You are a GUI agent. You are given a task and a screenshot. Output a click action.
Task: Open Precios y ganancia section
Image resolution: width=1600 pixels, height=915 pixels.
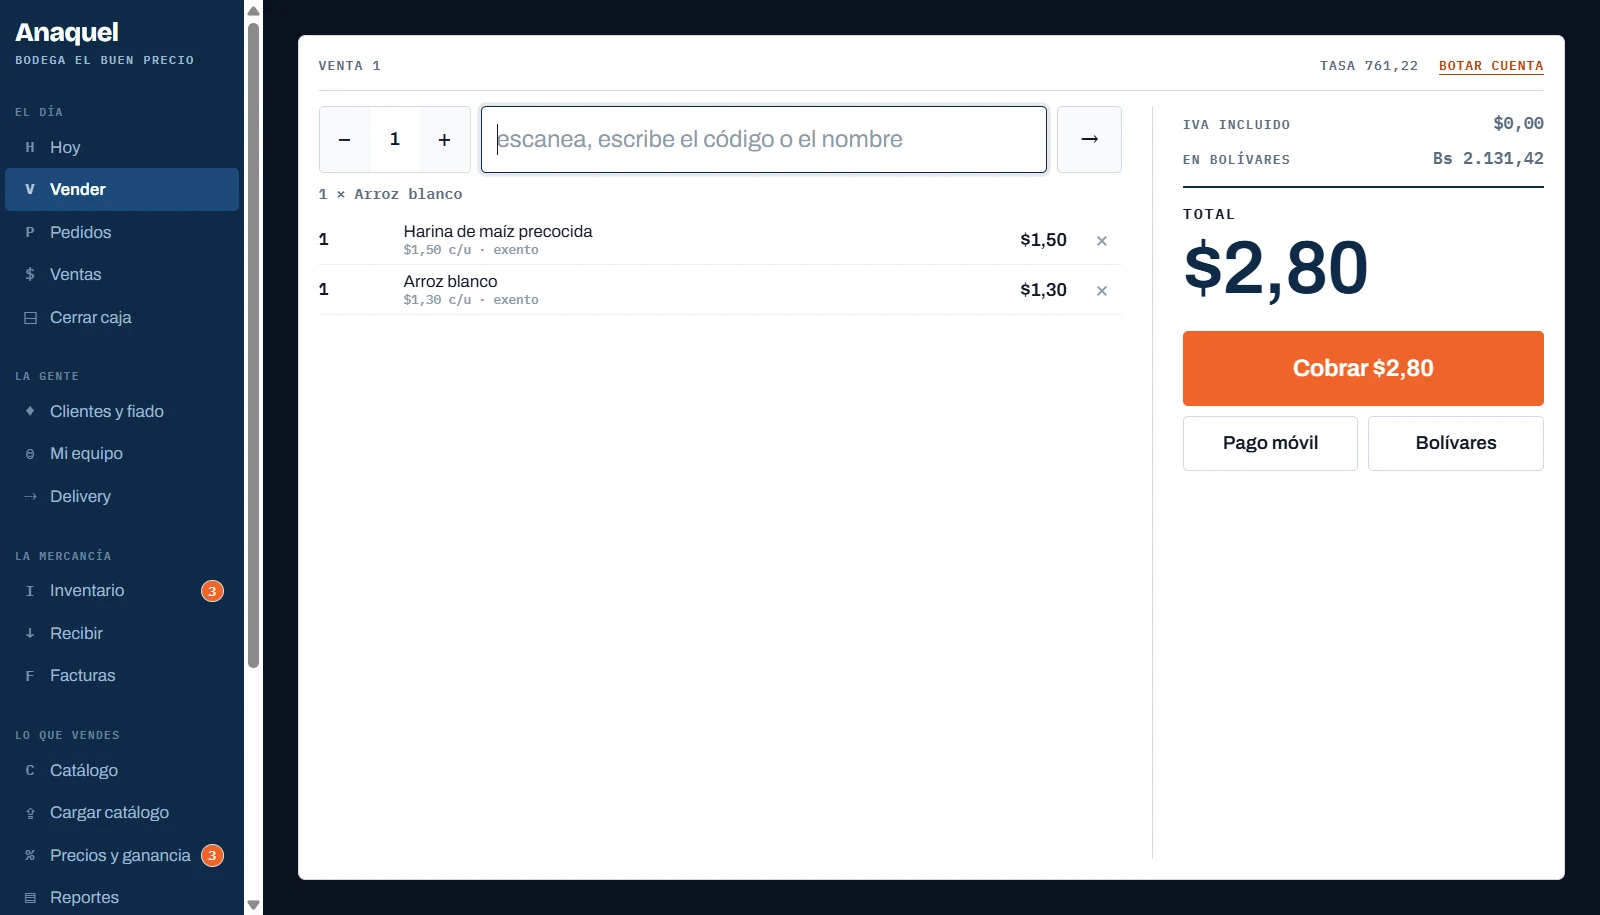coord(122,855)
